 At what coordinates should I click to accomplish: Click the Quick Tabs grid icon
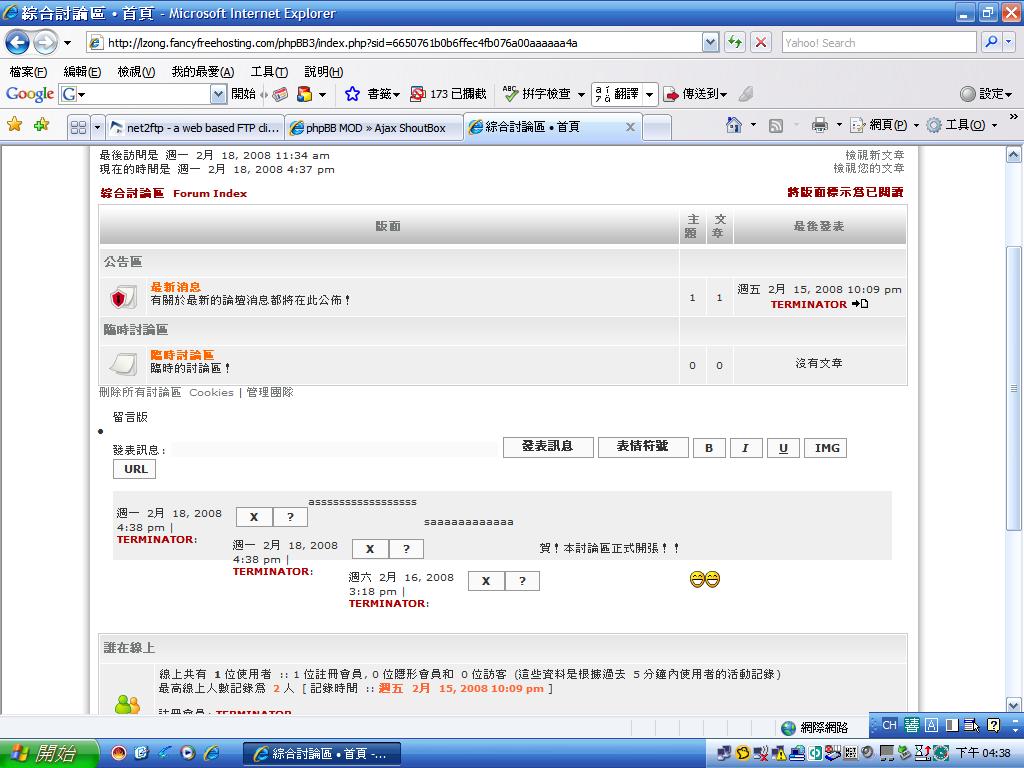[78, 127]
